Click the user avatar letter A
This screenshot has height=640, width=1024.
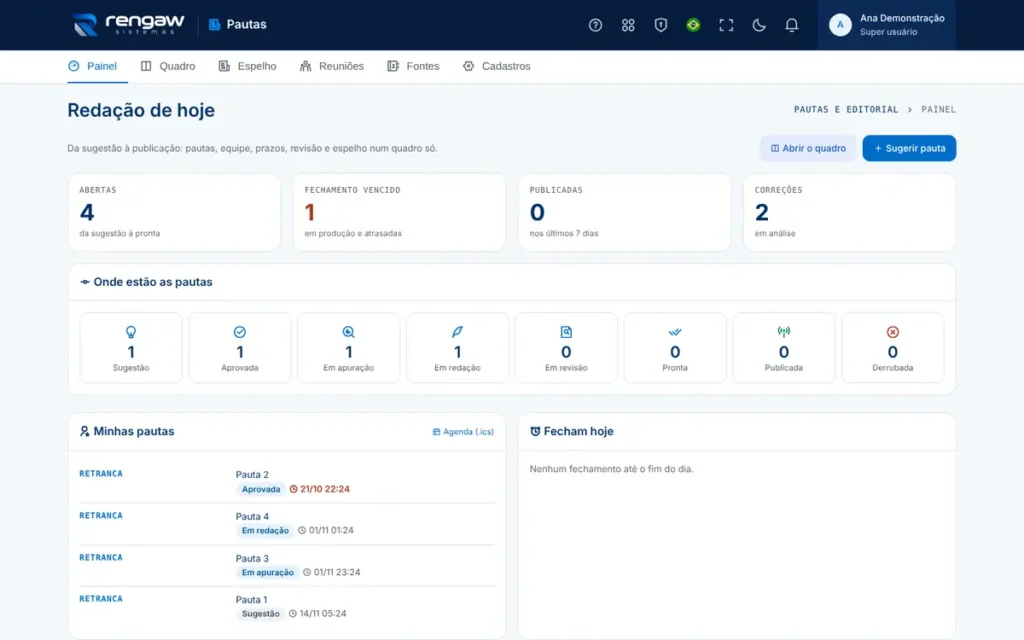click(840, 25)
